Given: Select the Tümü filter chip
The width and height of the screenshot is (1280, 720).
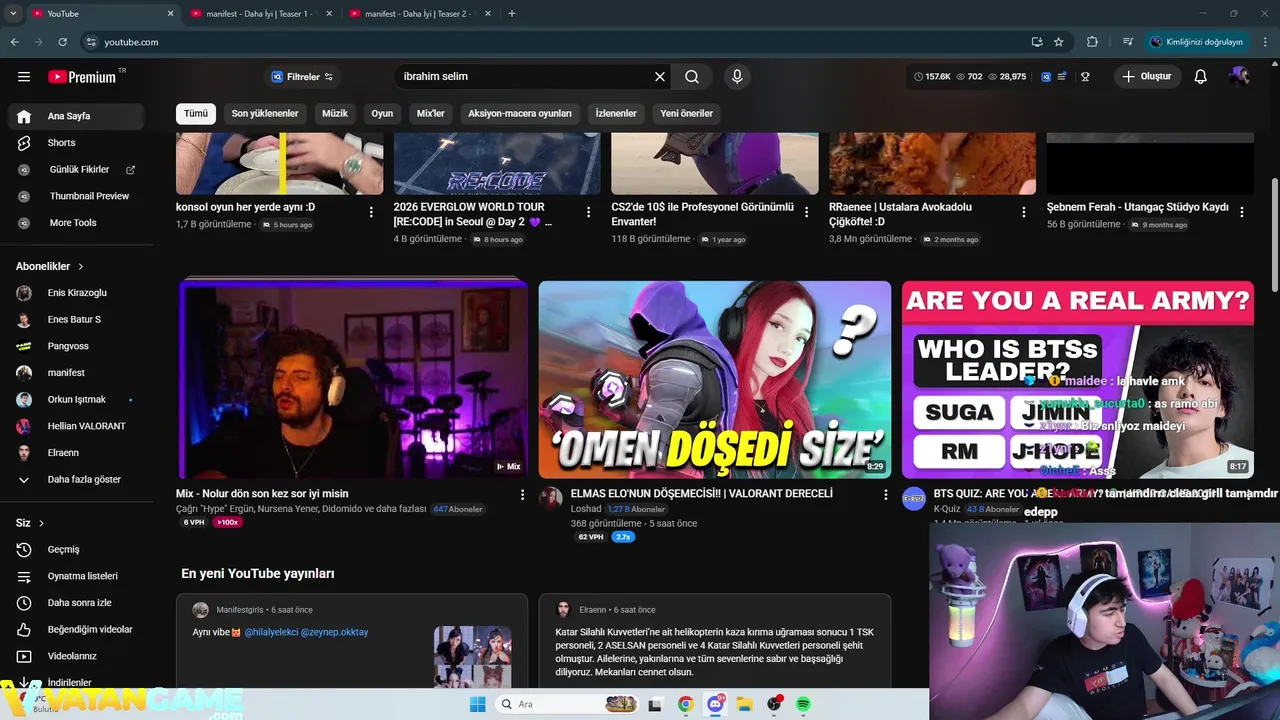Looking at the screenshot, I should coord(196,114).
